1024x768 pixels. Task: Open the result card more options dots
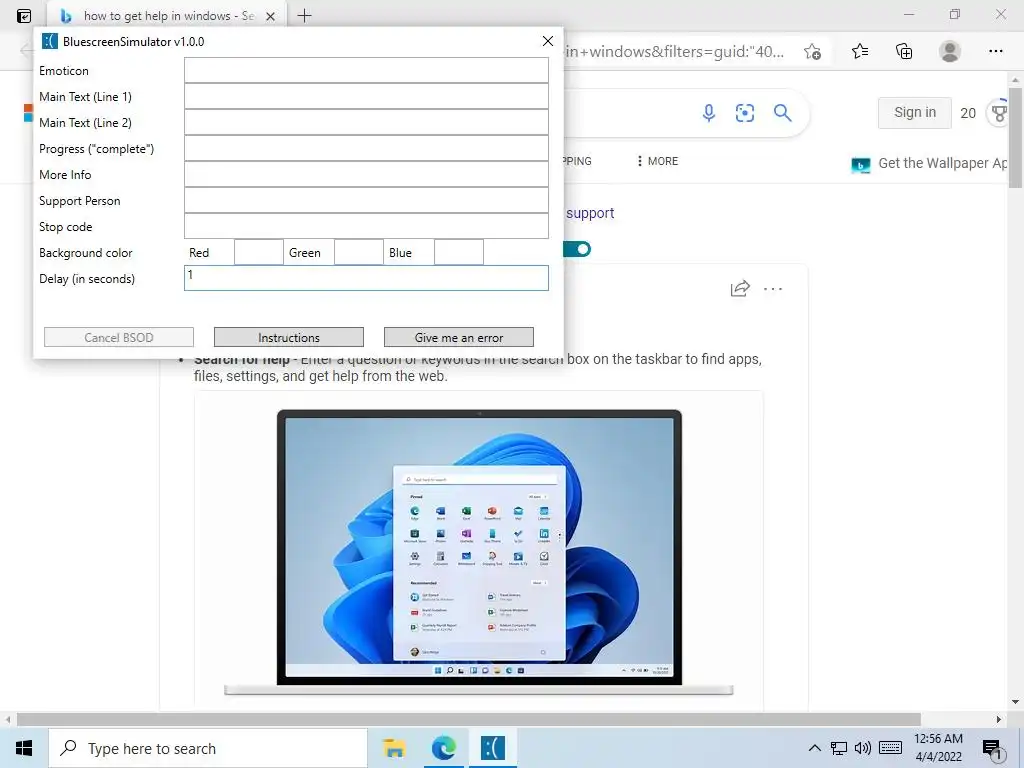[x=773, y=289]
